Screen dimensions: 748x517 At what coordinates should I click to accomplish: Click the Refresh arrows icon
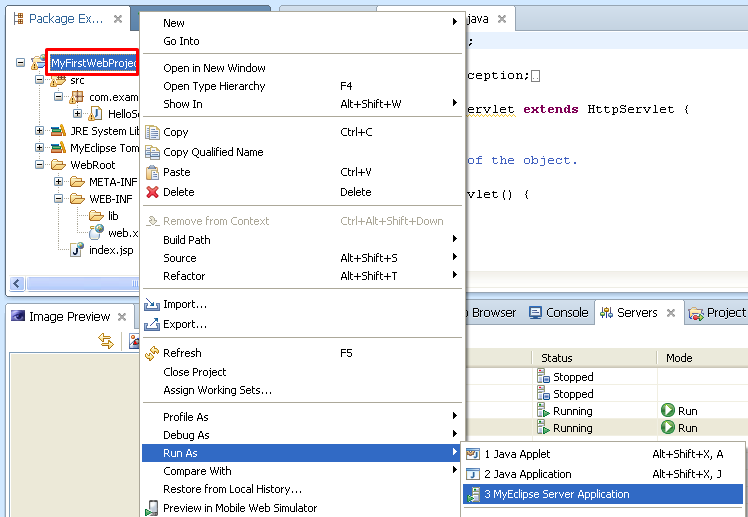click(152, 353)
